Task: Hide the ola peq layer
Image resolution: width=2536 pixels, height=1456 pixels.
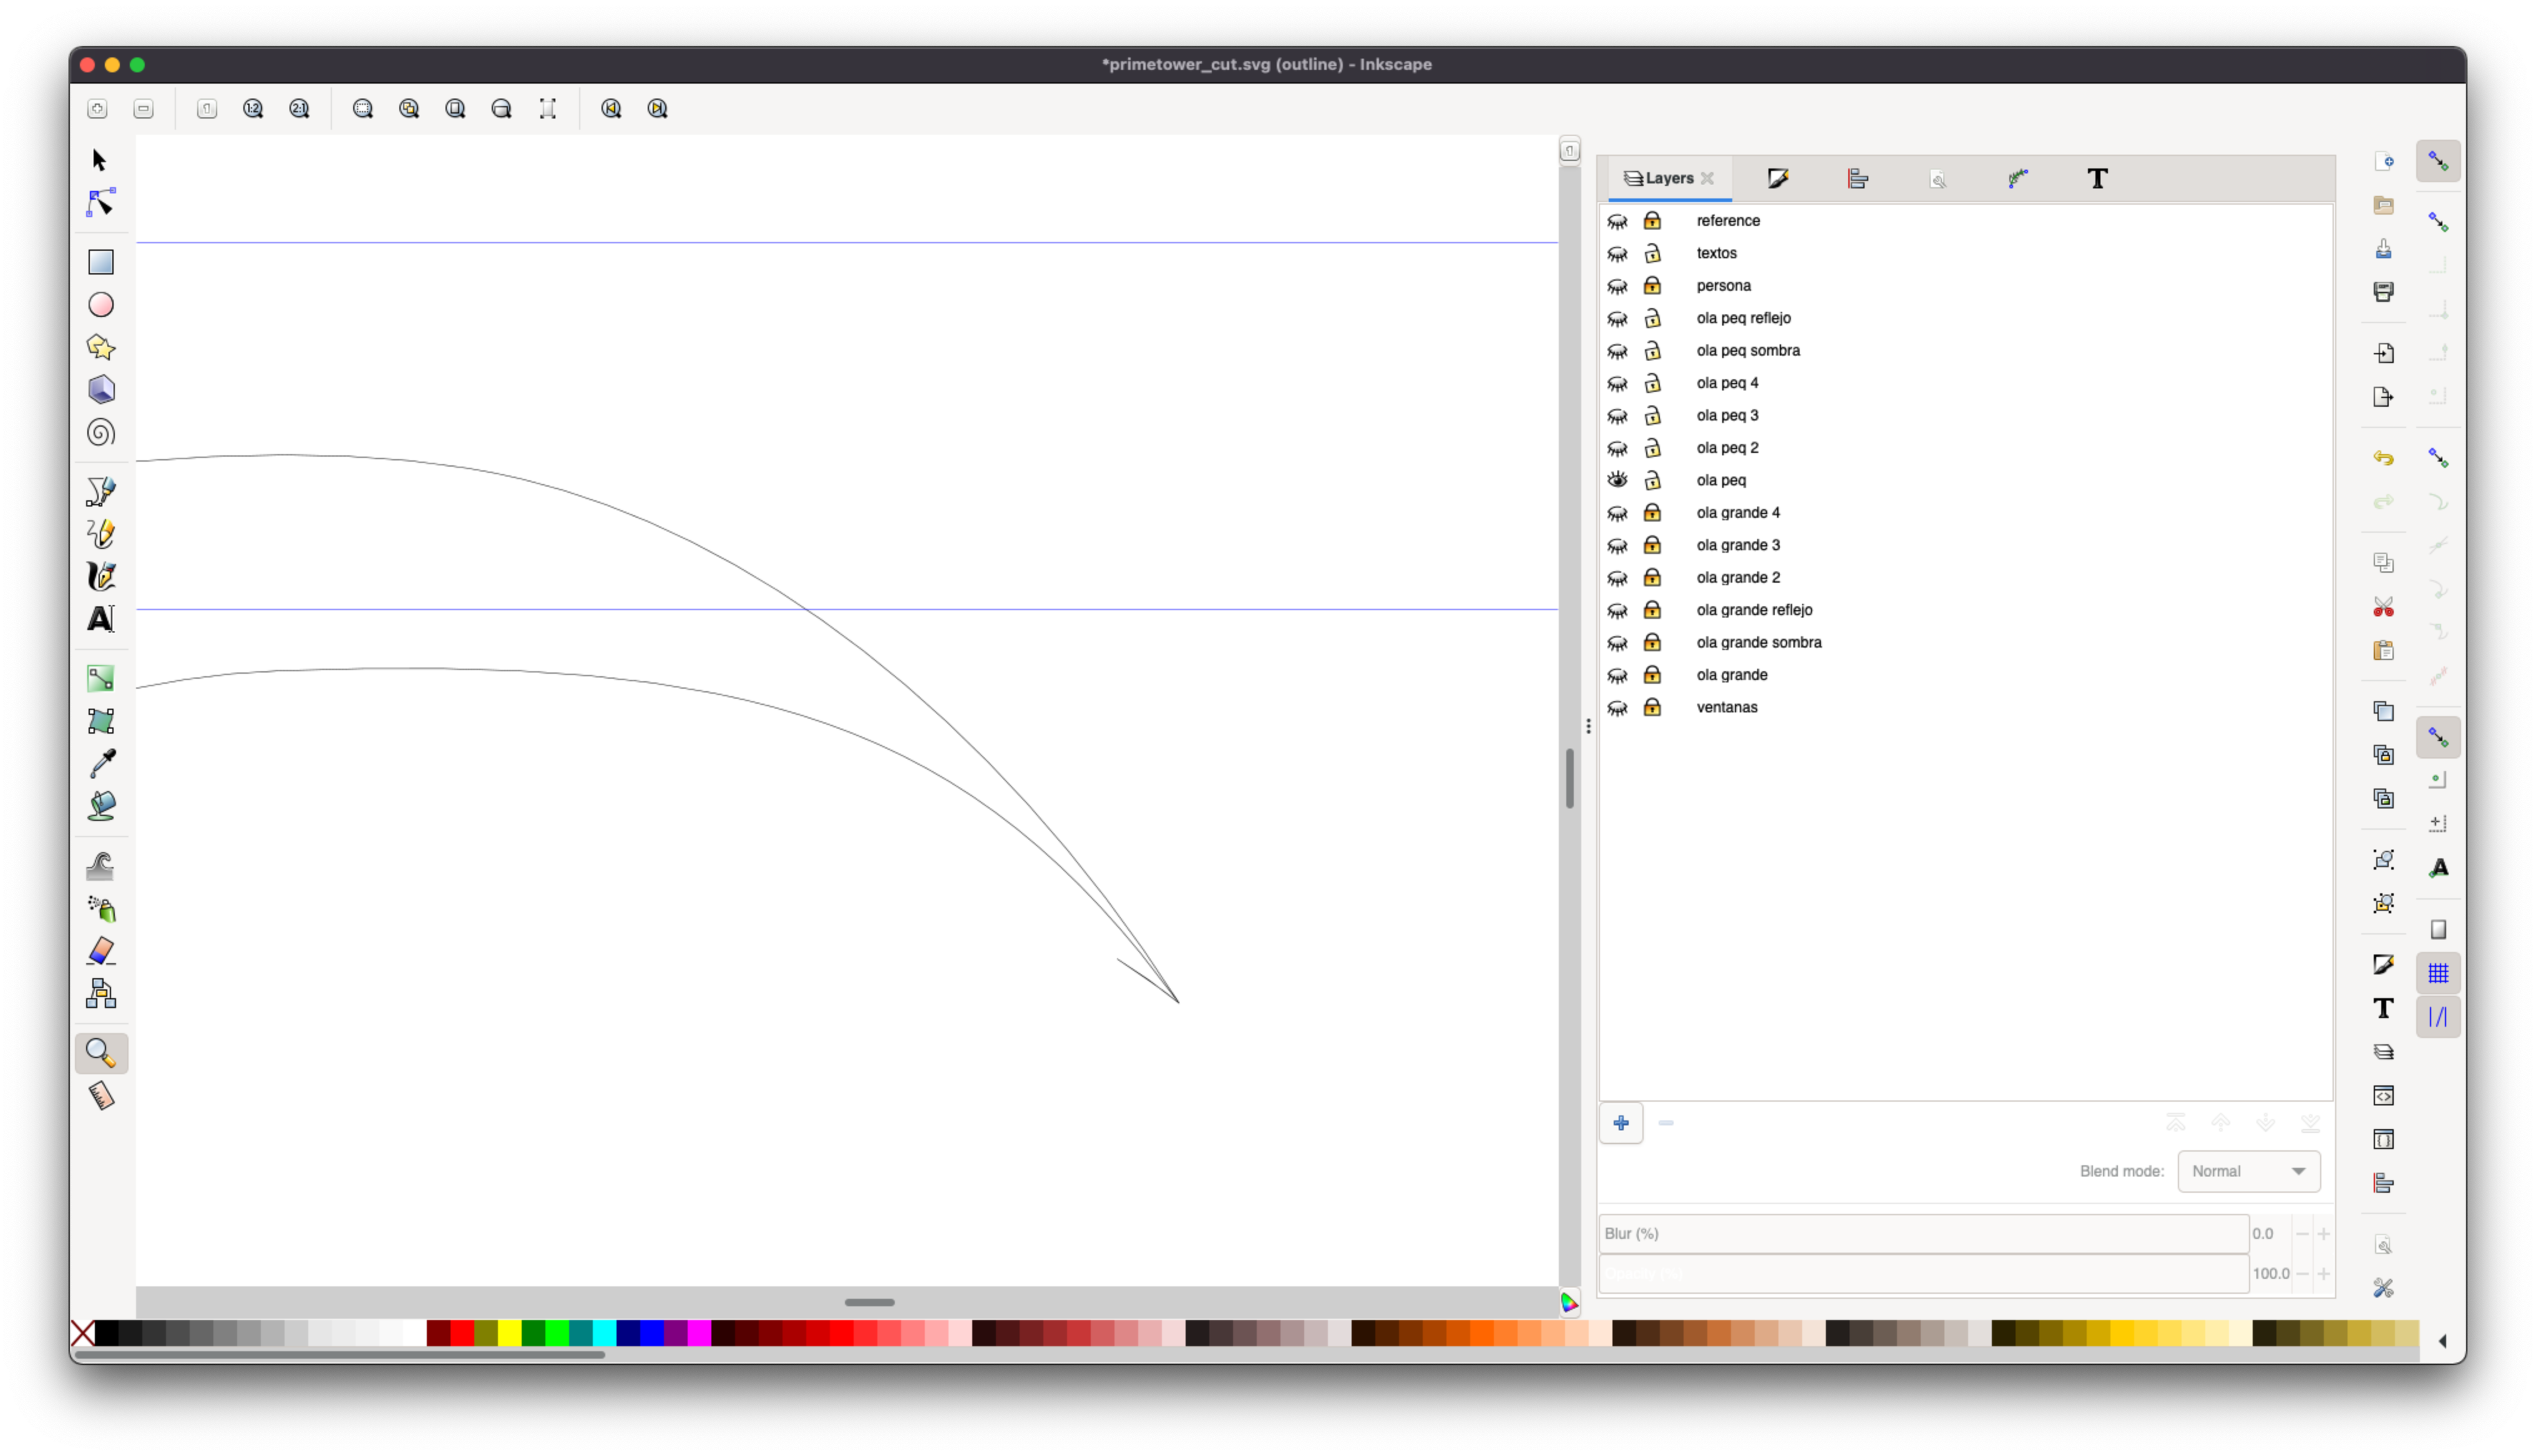Action: (1617, 480)
